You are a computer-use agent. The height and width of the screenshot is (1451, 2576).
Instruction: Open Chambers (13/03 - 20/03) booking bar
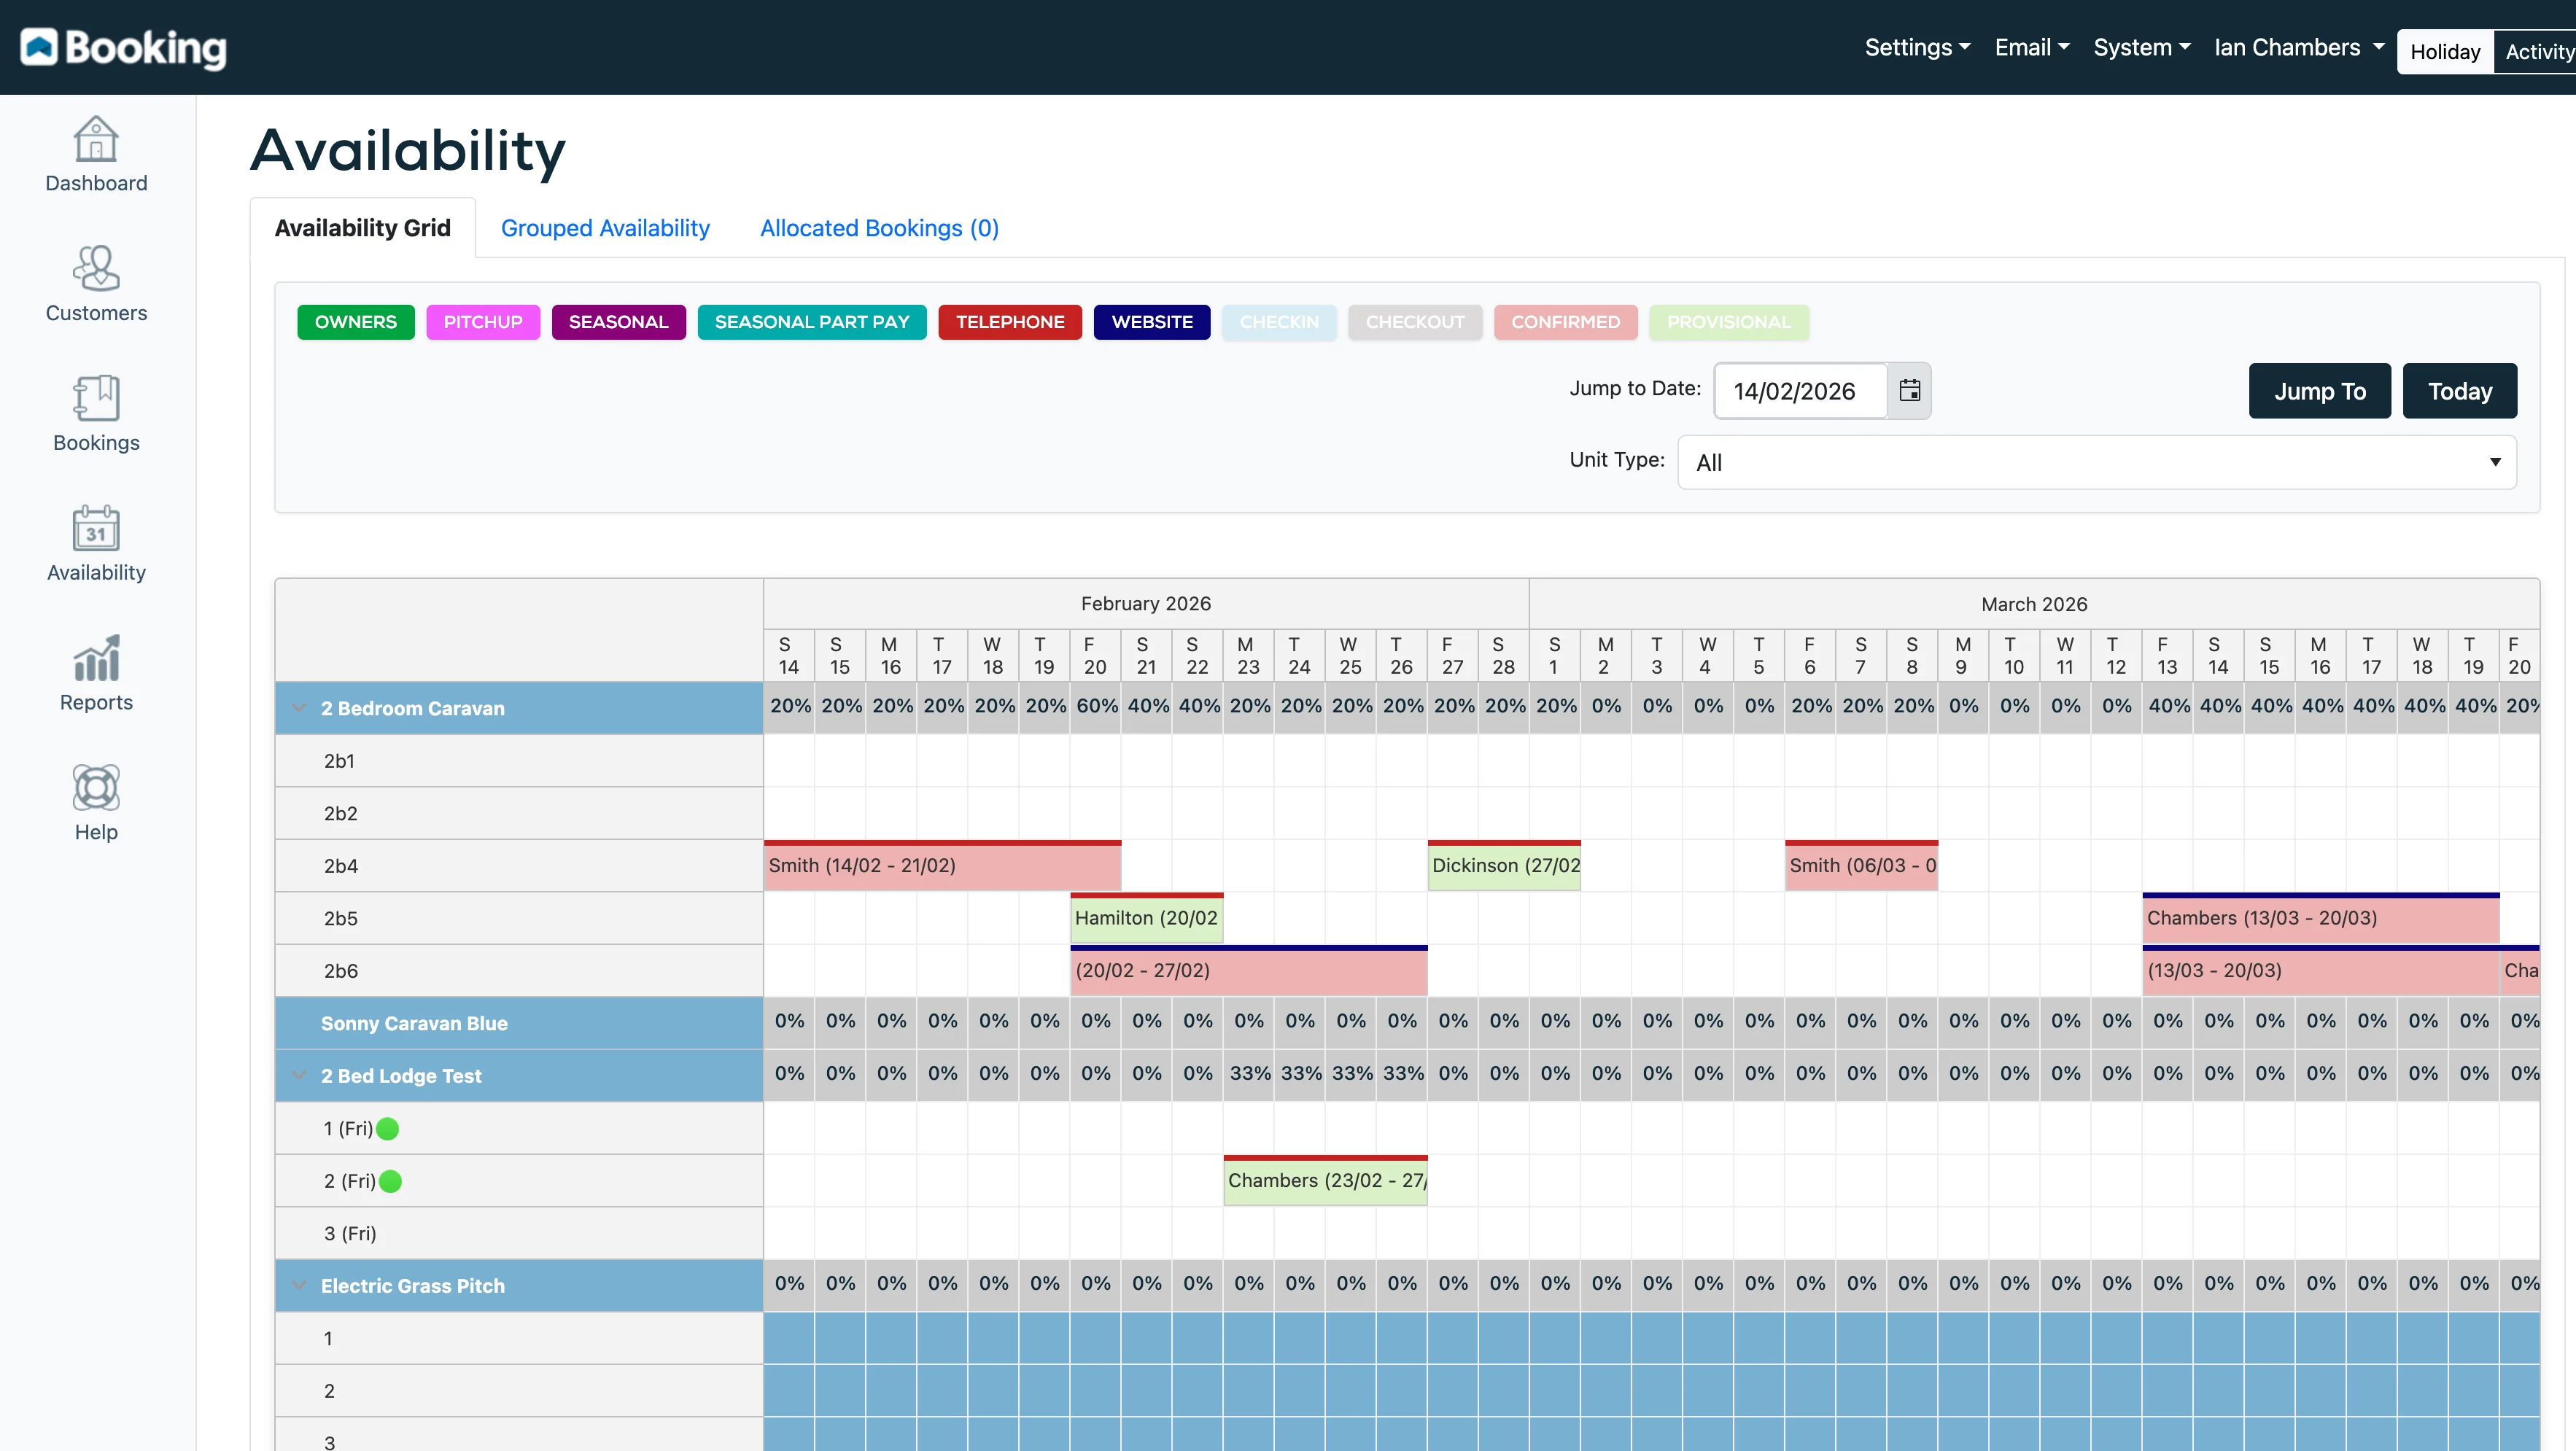2321,918
